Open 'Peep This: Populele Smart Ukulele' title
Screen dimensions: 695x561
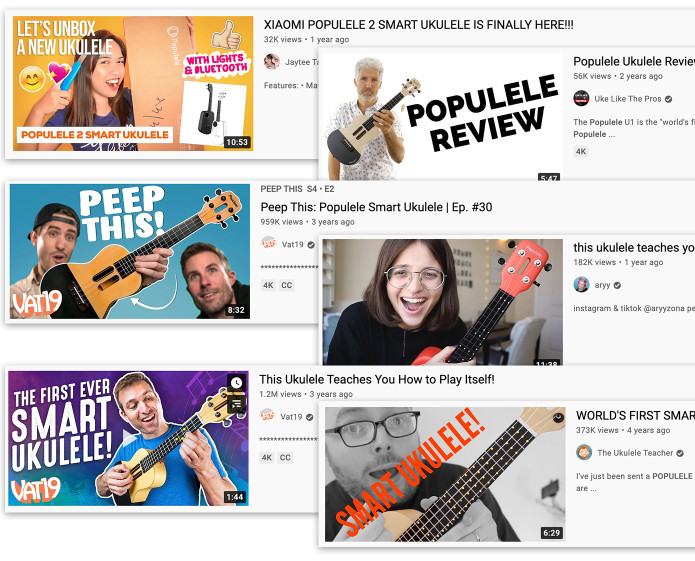[376, 207]
